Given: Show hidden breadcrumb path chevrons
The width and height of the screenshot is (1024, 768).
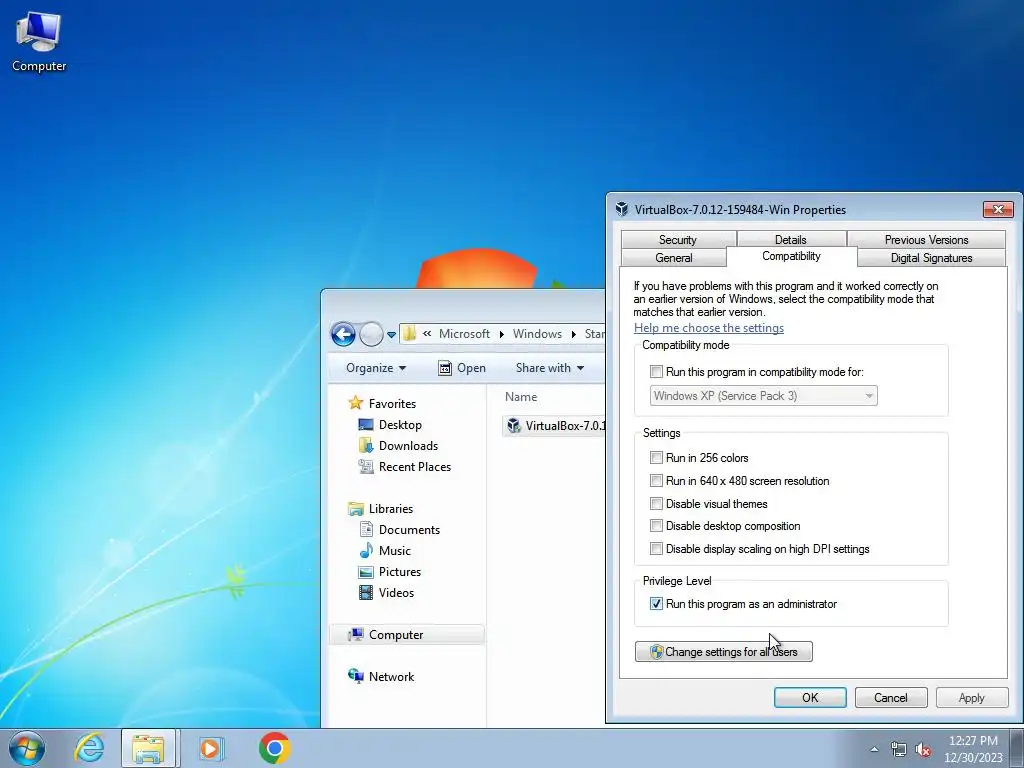Looking at the screenshot, I should tap(427, 334).
